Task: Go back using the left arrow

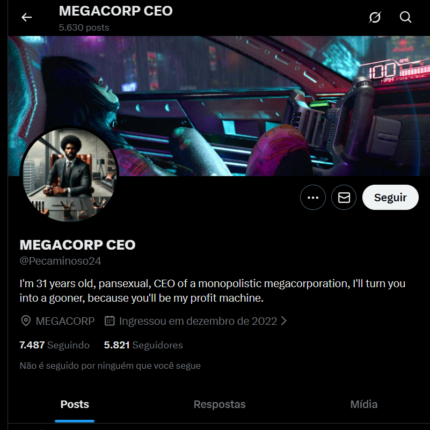Action: click(26, 17)
